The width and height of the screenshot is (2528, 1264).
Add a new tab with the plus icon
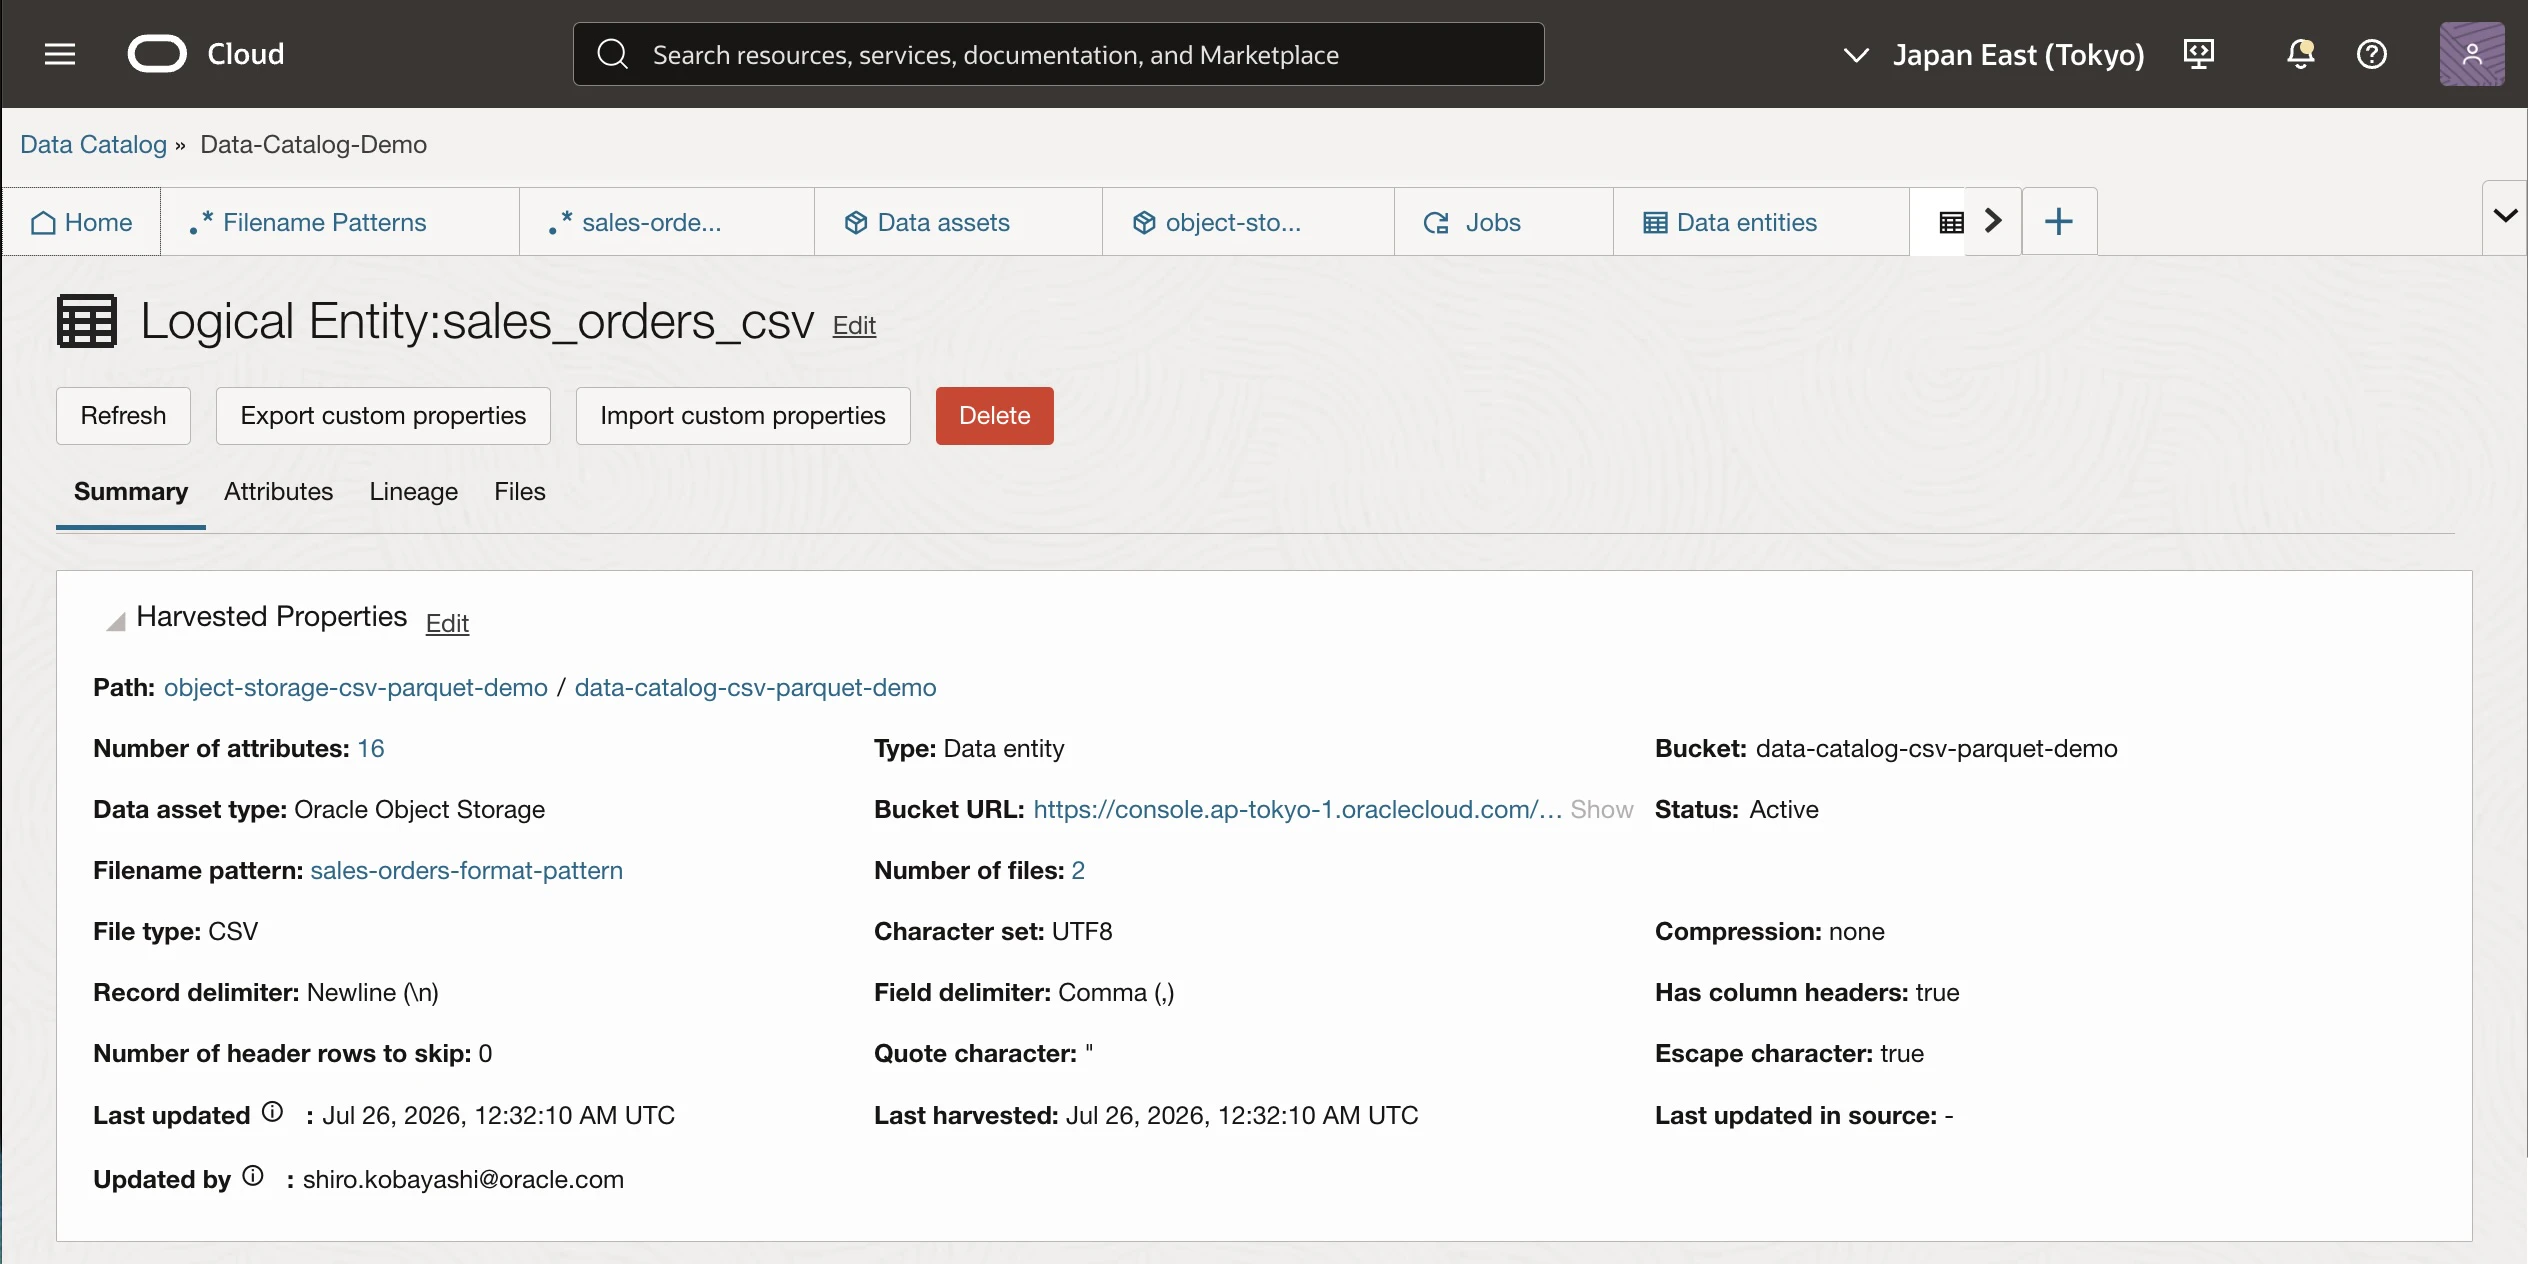click(2059, 221)
